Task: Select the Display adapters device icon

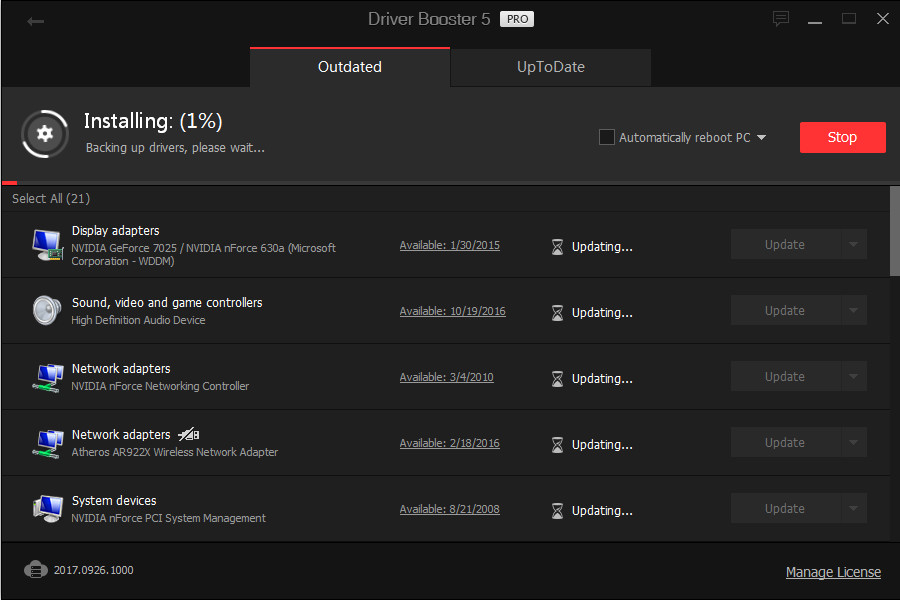Action: click(x=46, y=243)
